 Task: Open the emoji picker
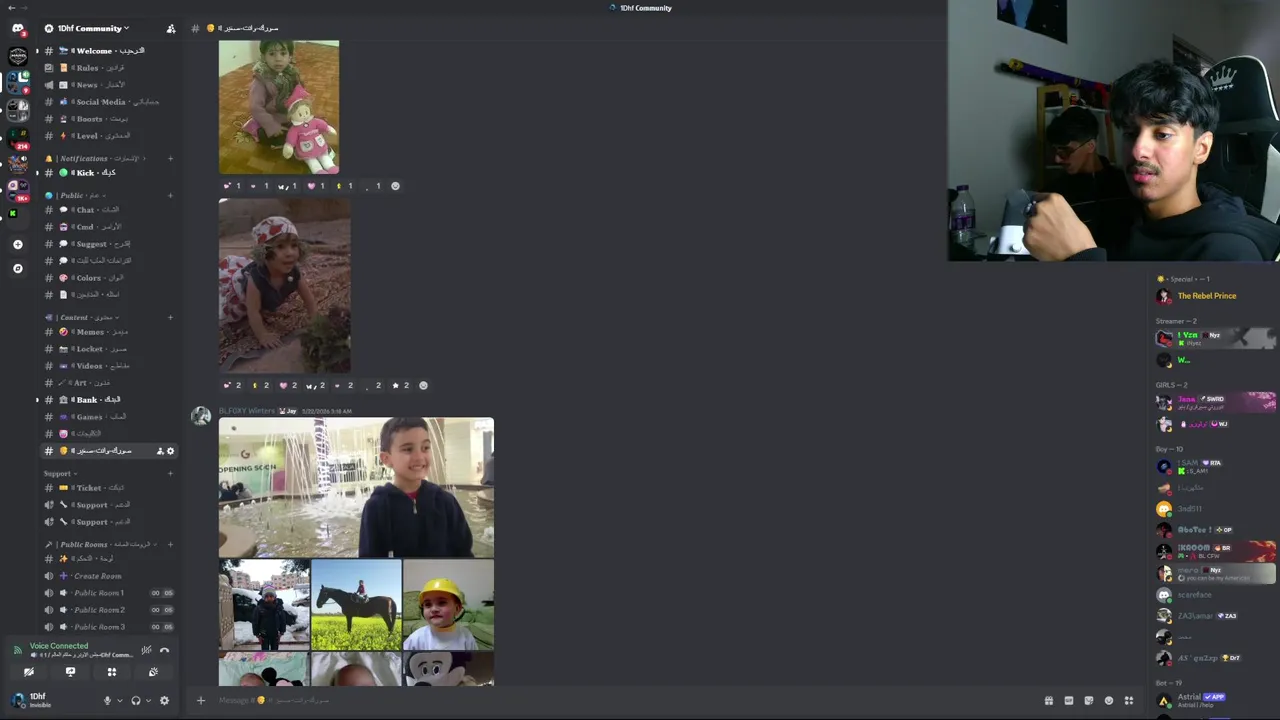[1108, 700]
